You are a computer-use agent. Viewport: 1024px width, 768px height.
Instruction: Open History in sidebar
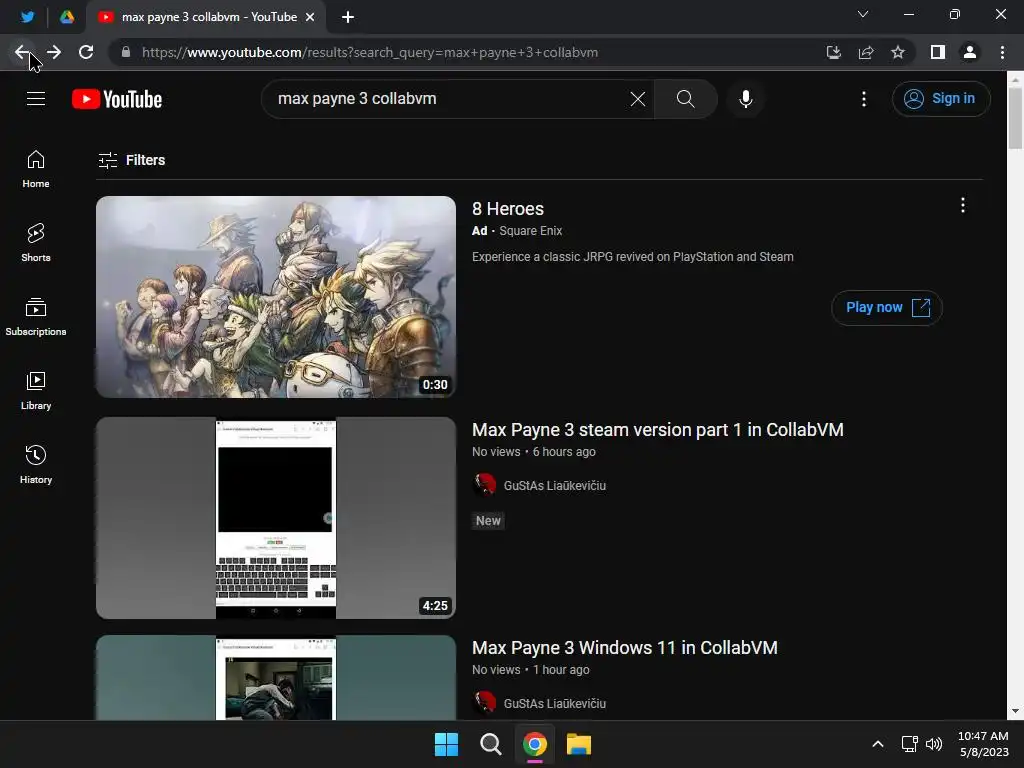coord(36,464)
